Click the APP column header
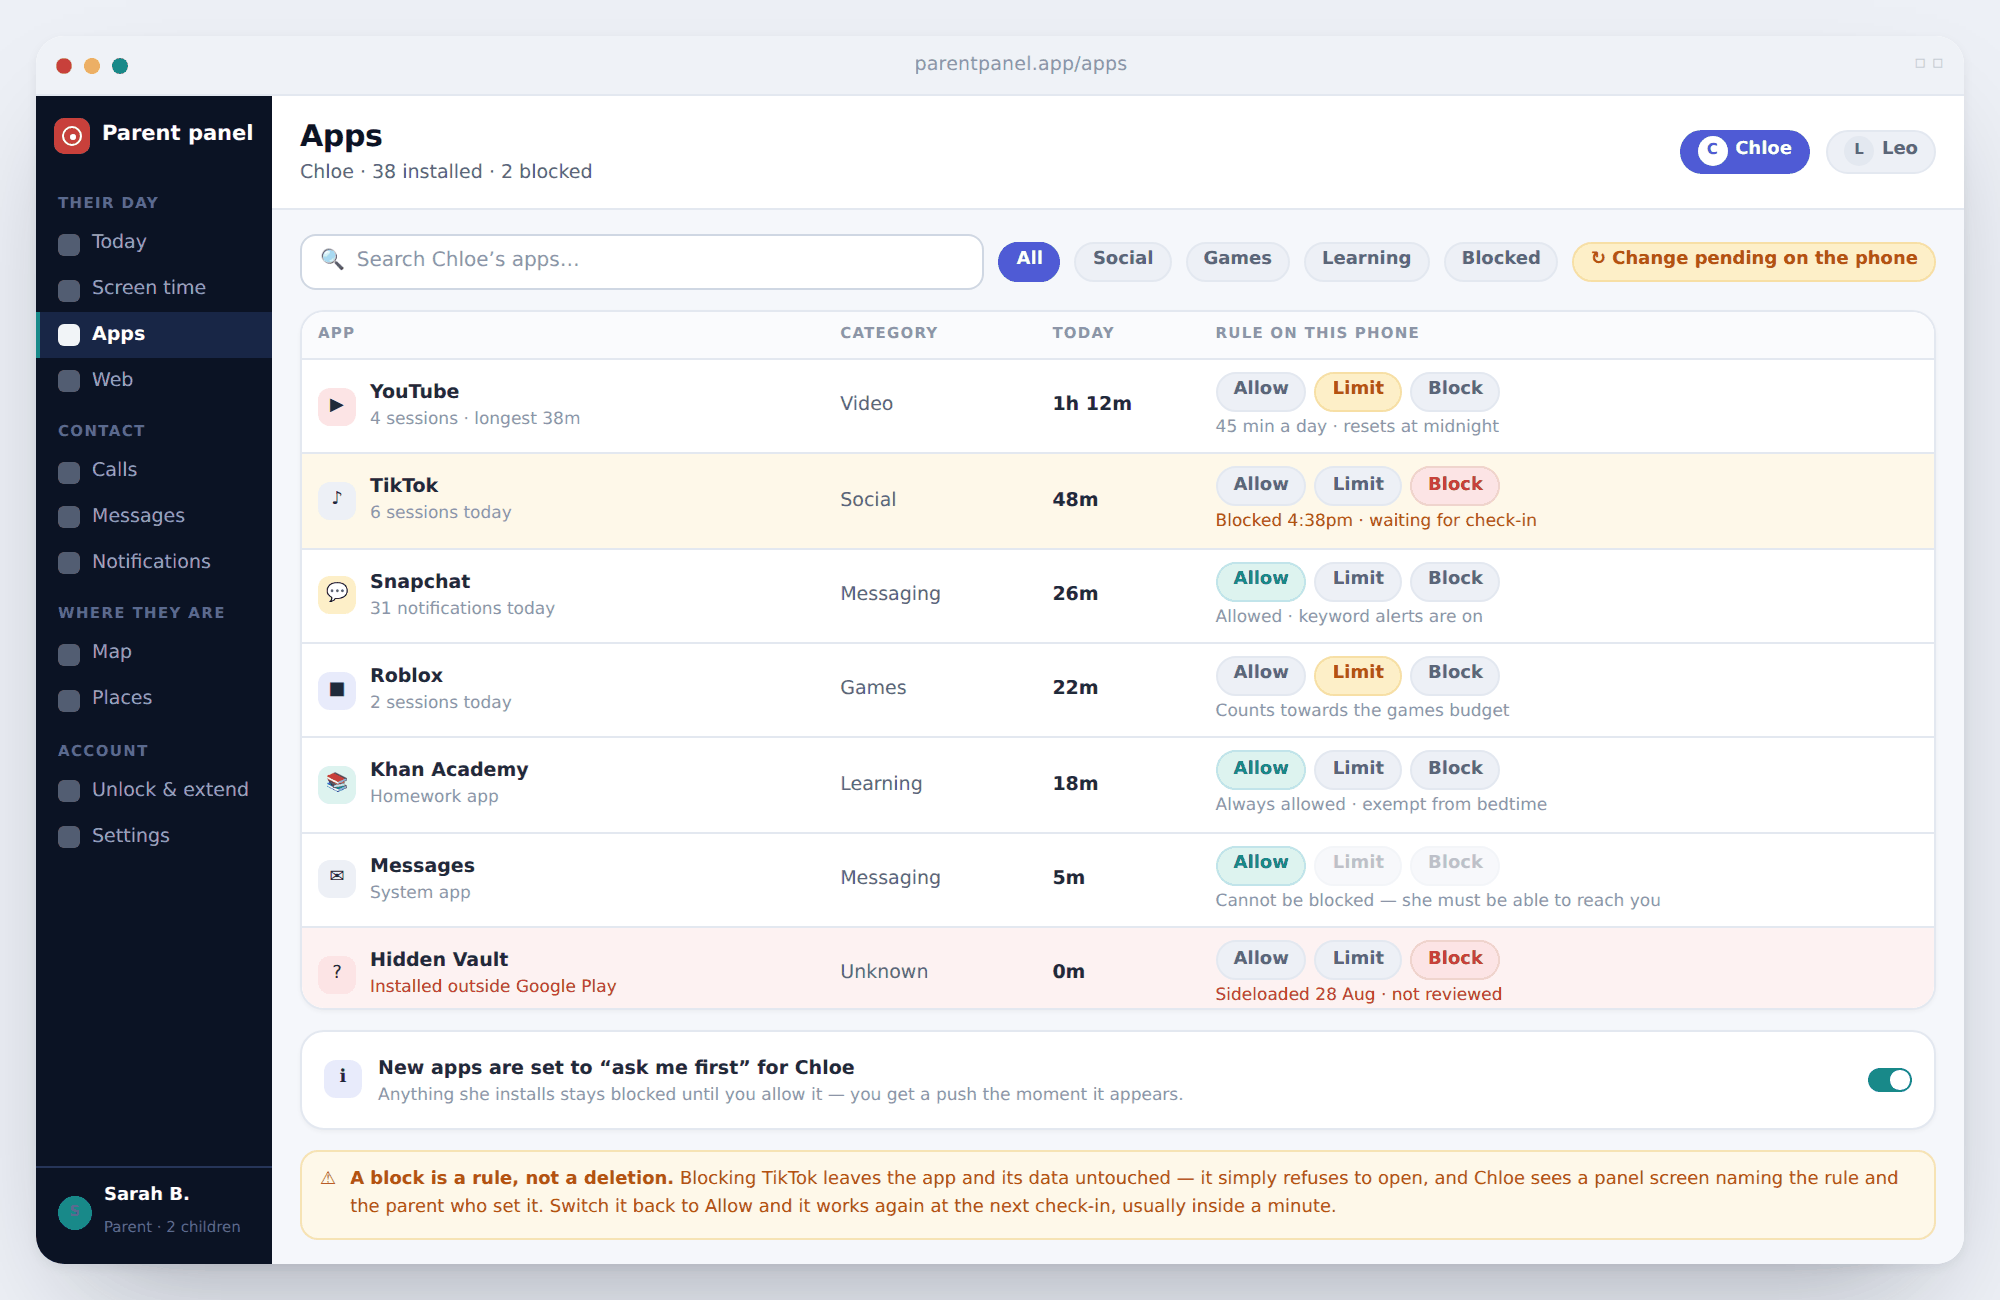Viewport: 2000px width, 1300px height. (336, 333)
